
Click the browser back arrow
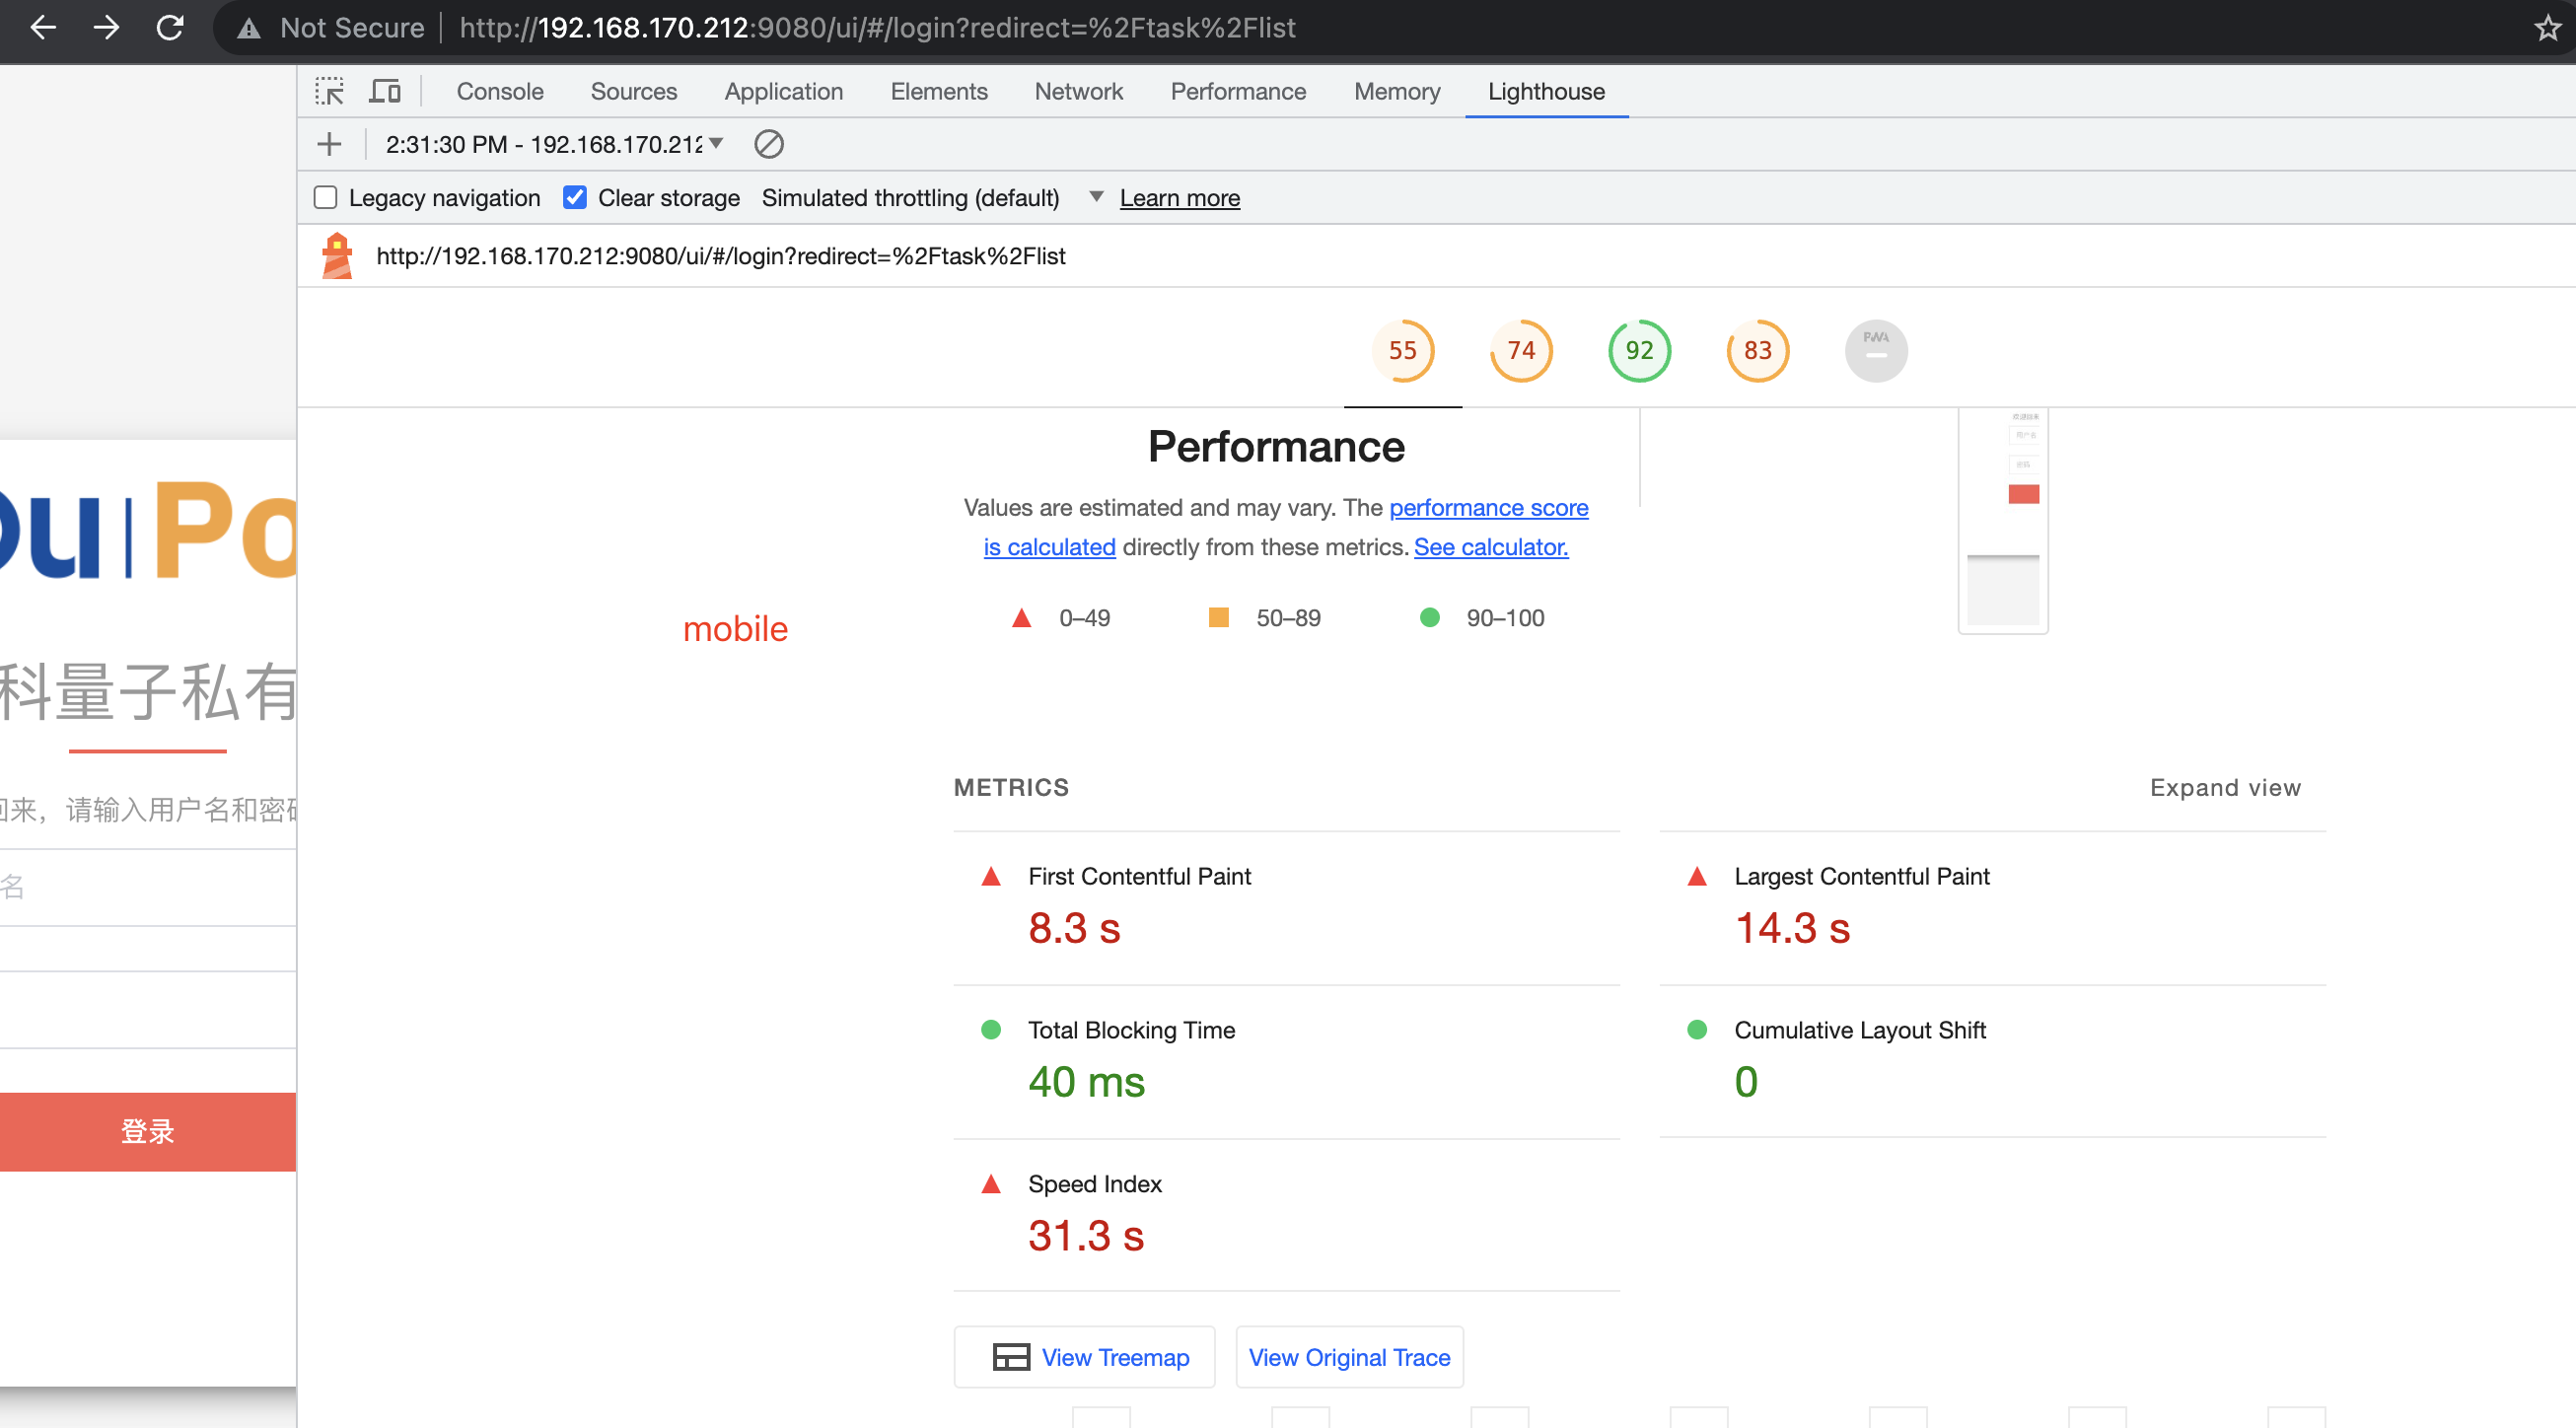43,27
